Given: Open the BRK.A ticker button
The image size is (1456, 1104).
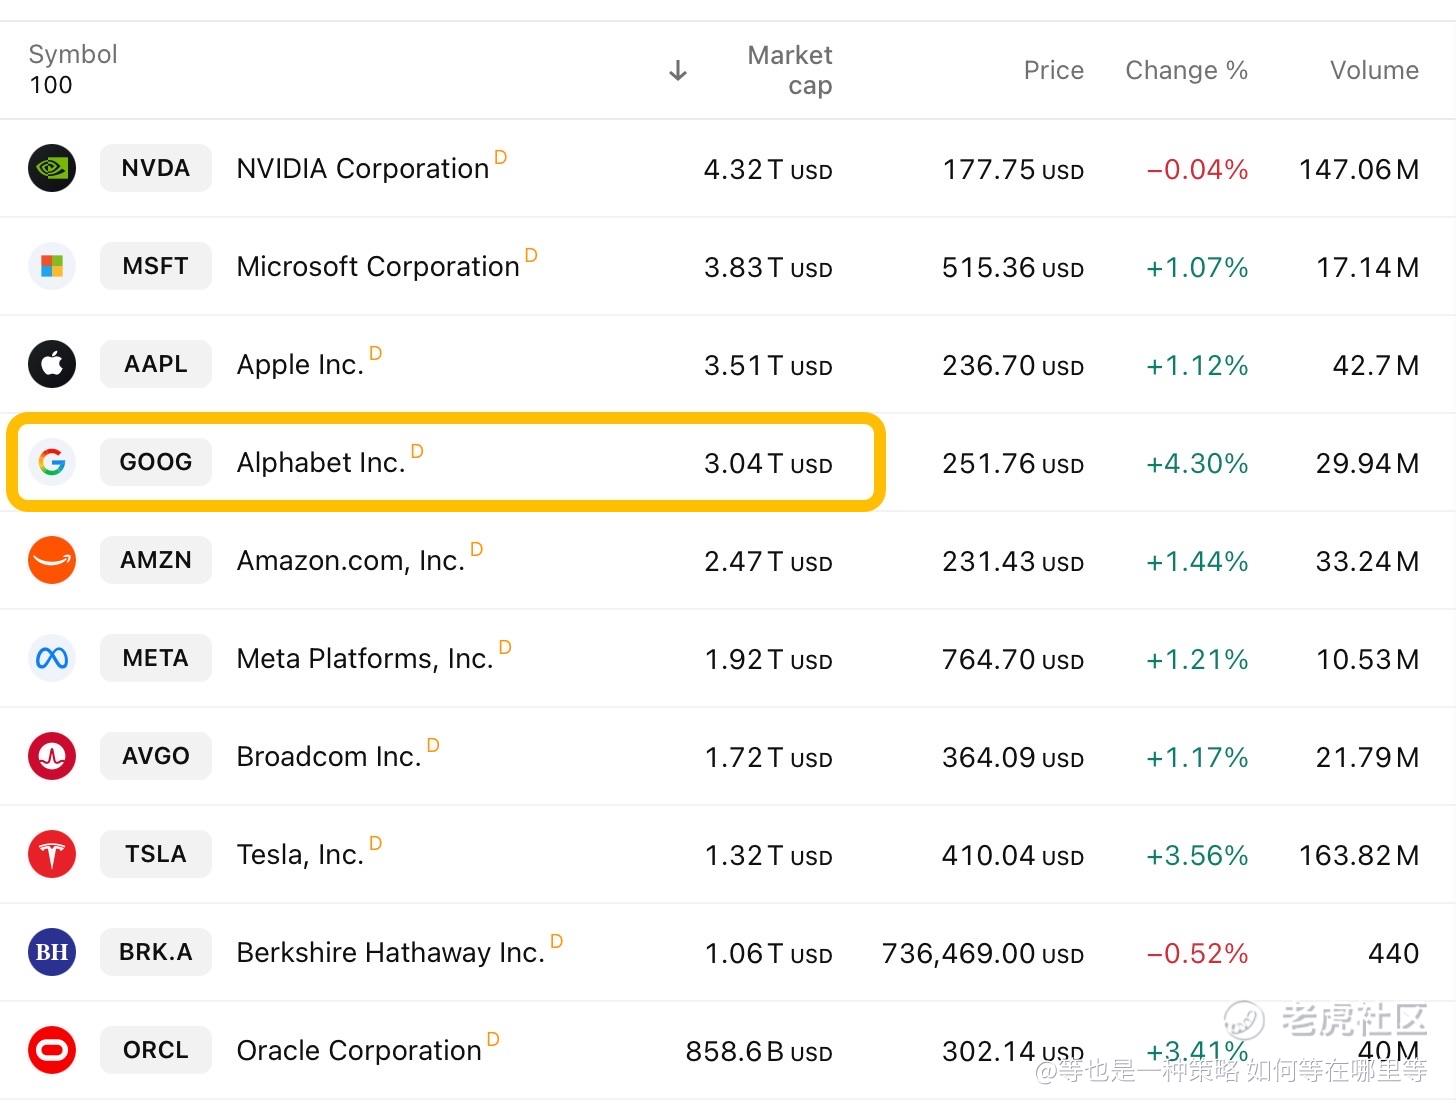Looking at the screenshot, I should (x=156, y=952).
